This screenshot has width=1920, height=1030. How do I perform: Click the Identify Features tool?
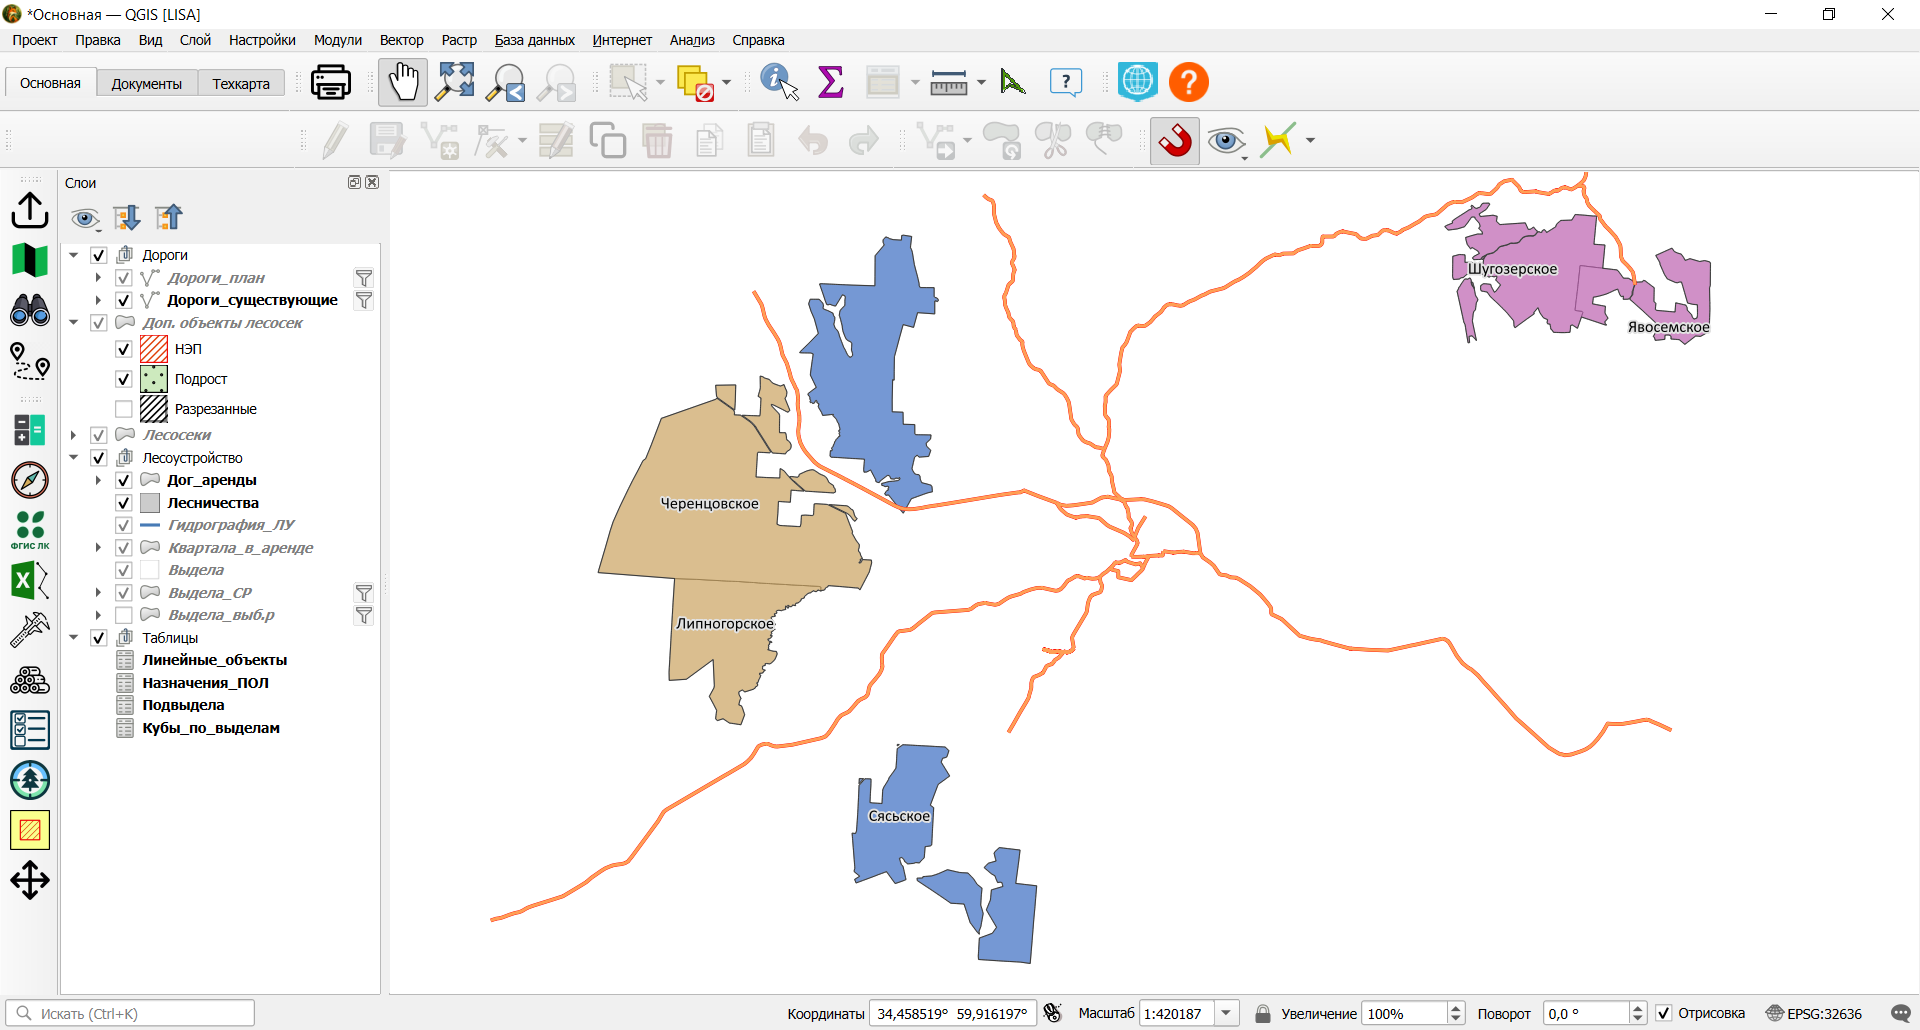779,82
